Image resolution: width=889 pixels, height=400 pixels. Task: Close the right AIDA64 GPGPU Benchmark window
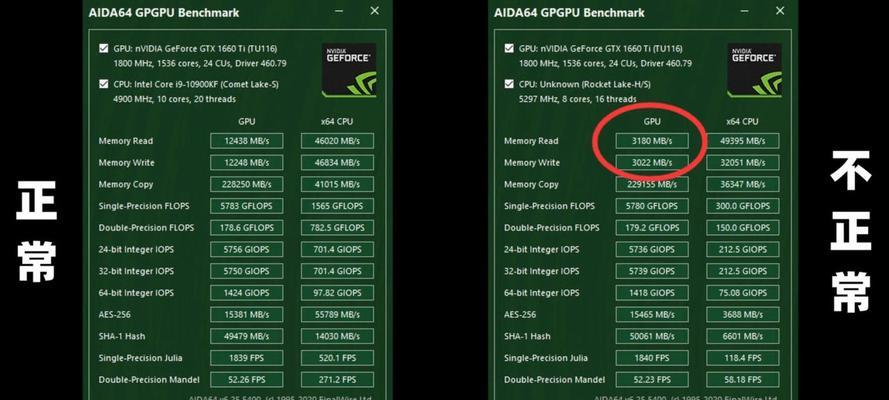pos(780,11)
